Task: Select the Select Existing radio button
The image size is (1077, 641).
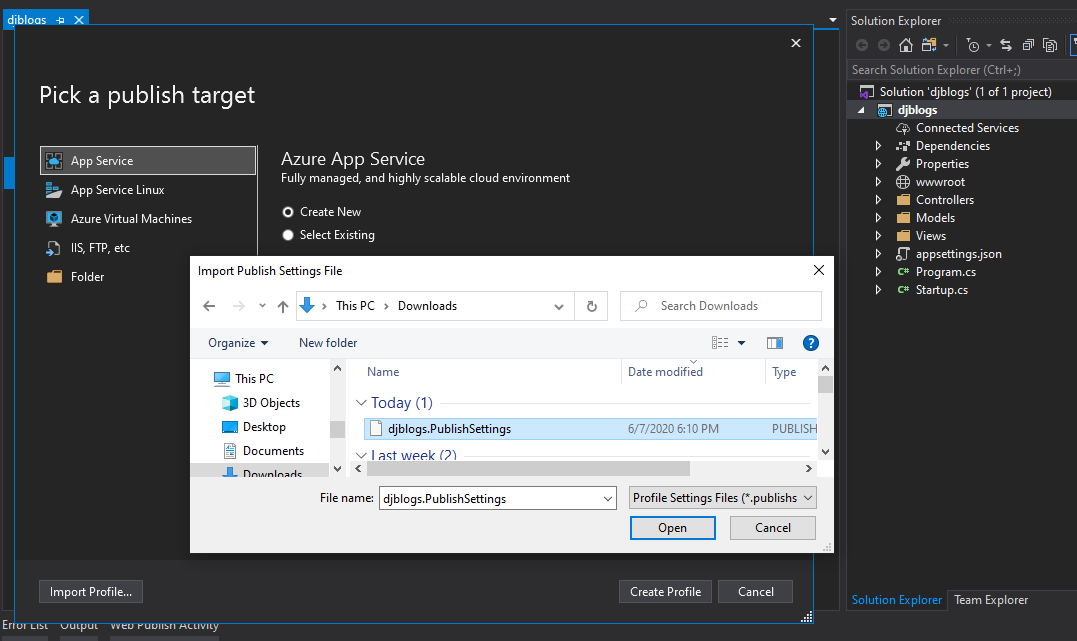Action: tap(288, 235)
